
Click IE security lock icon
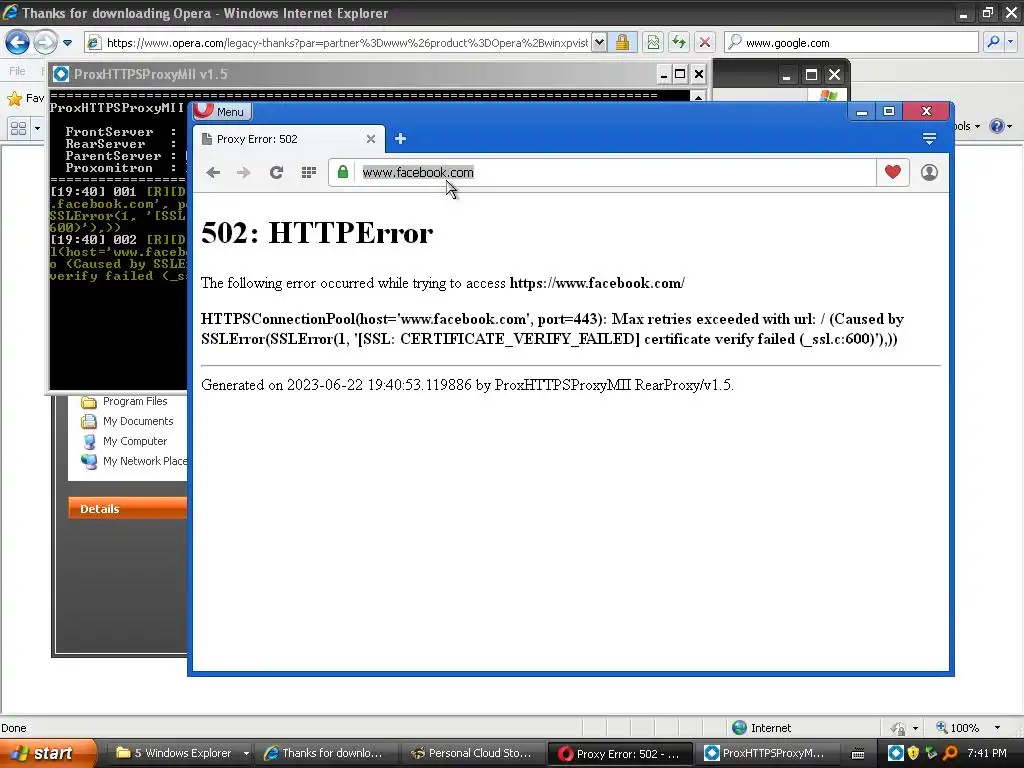click(622, 43)
